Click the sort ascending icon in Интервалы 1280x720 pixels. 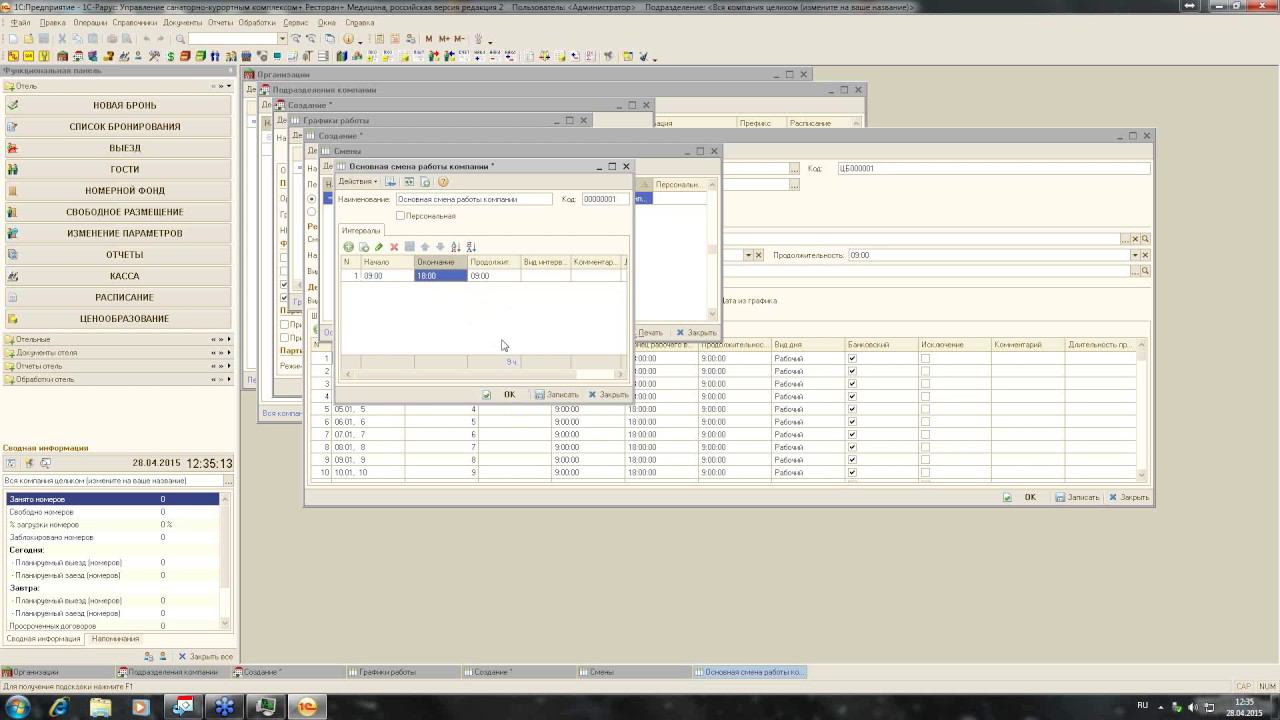point(455,247)
